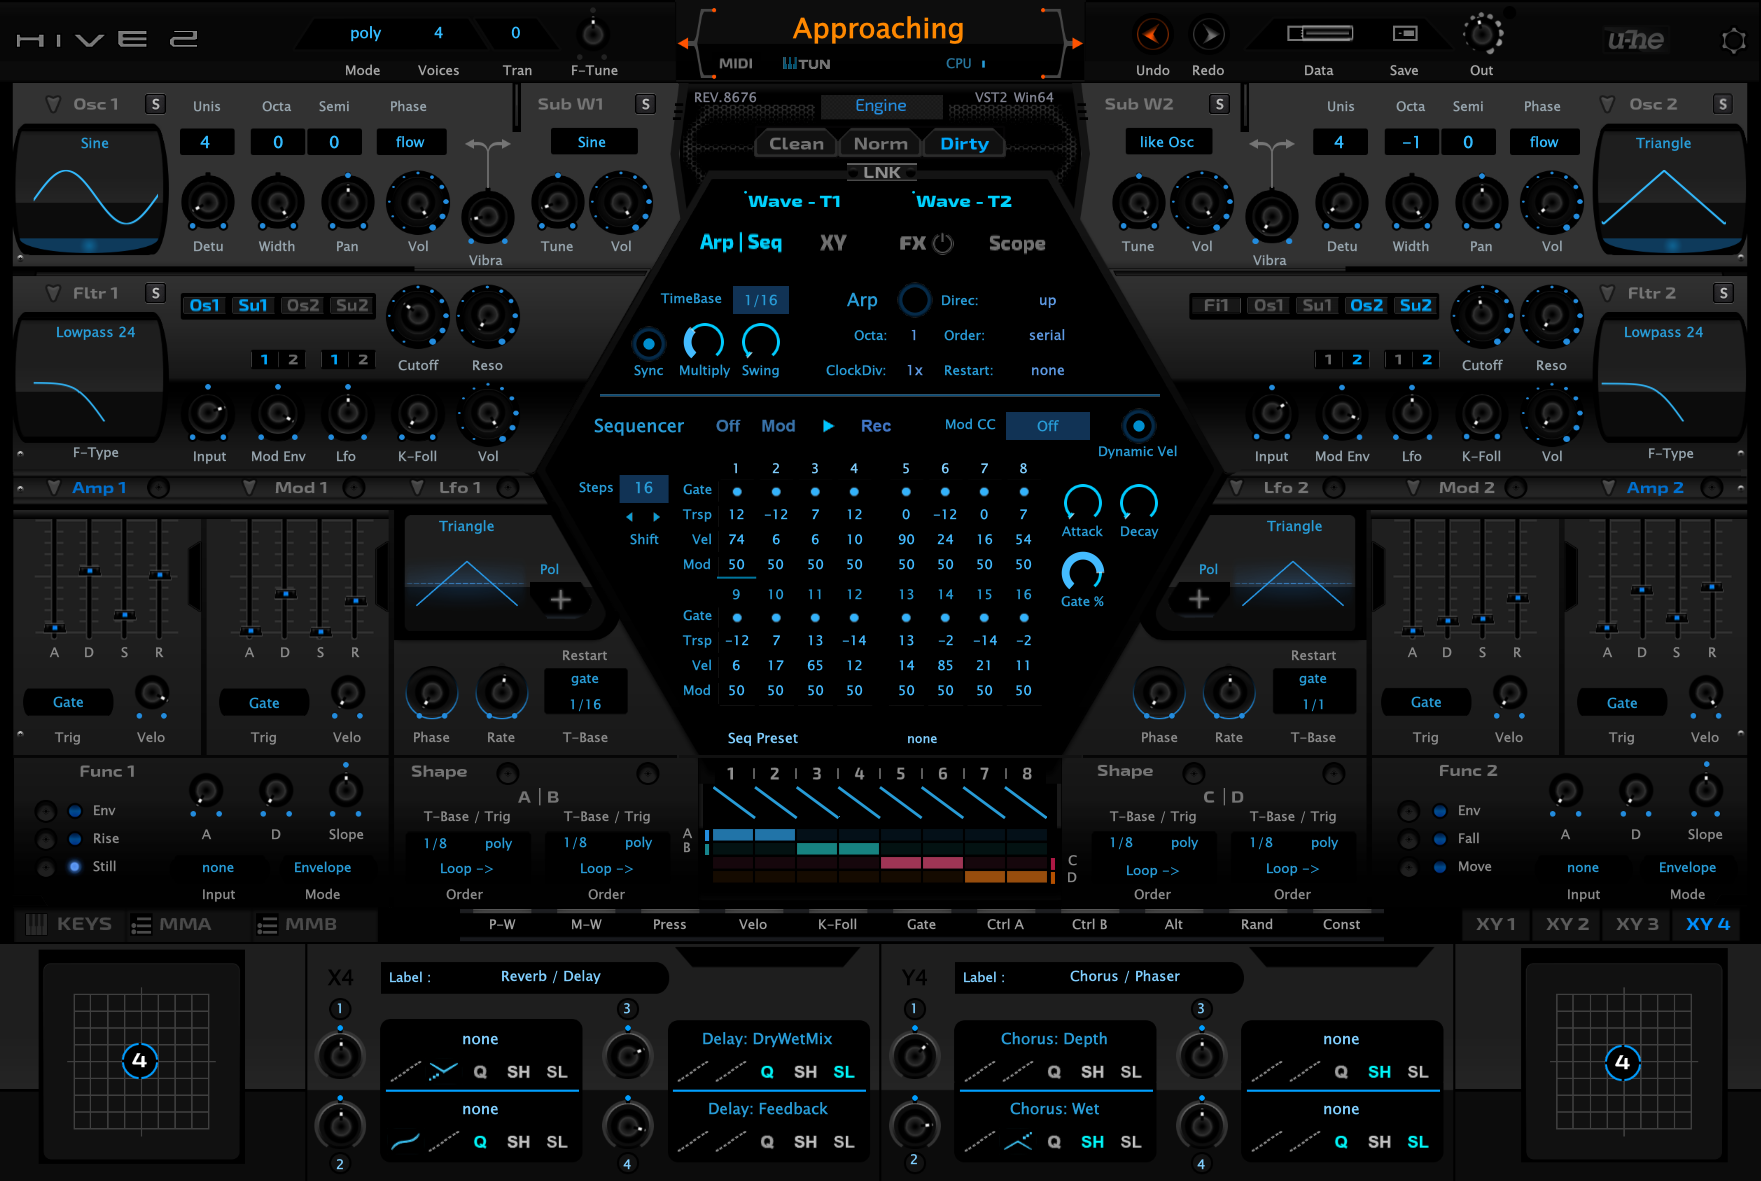The image size is (1761, 1181).
Task: Adjust the Amp 1 Attack slider
Action: (54, 628)
